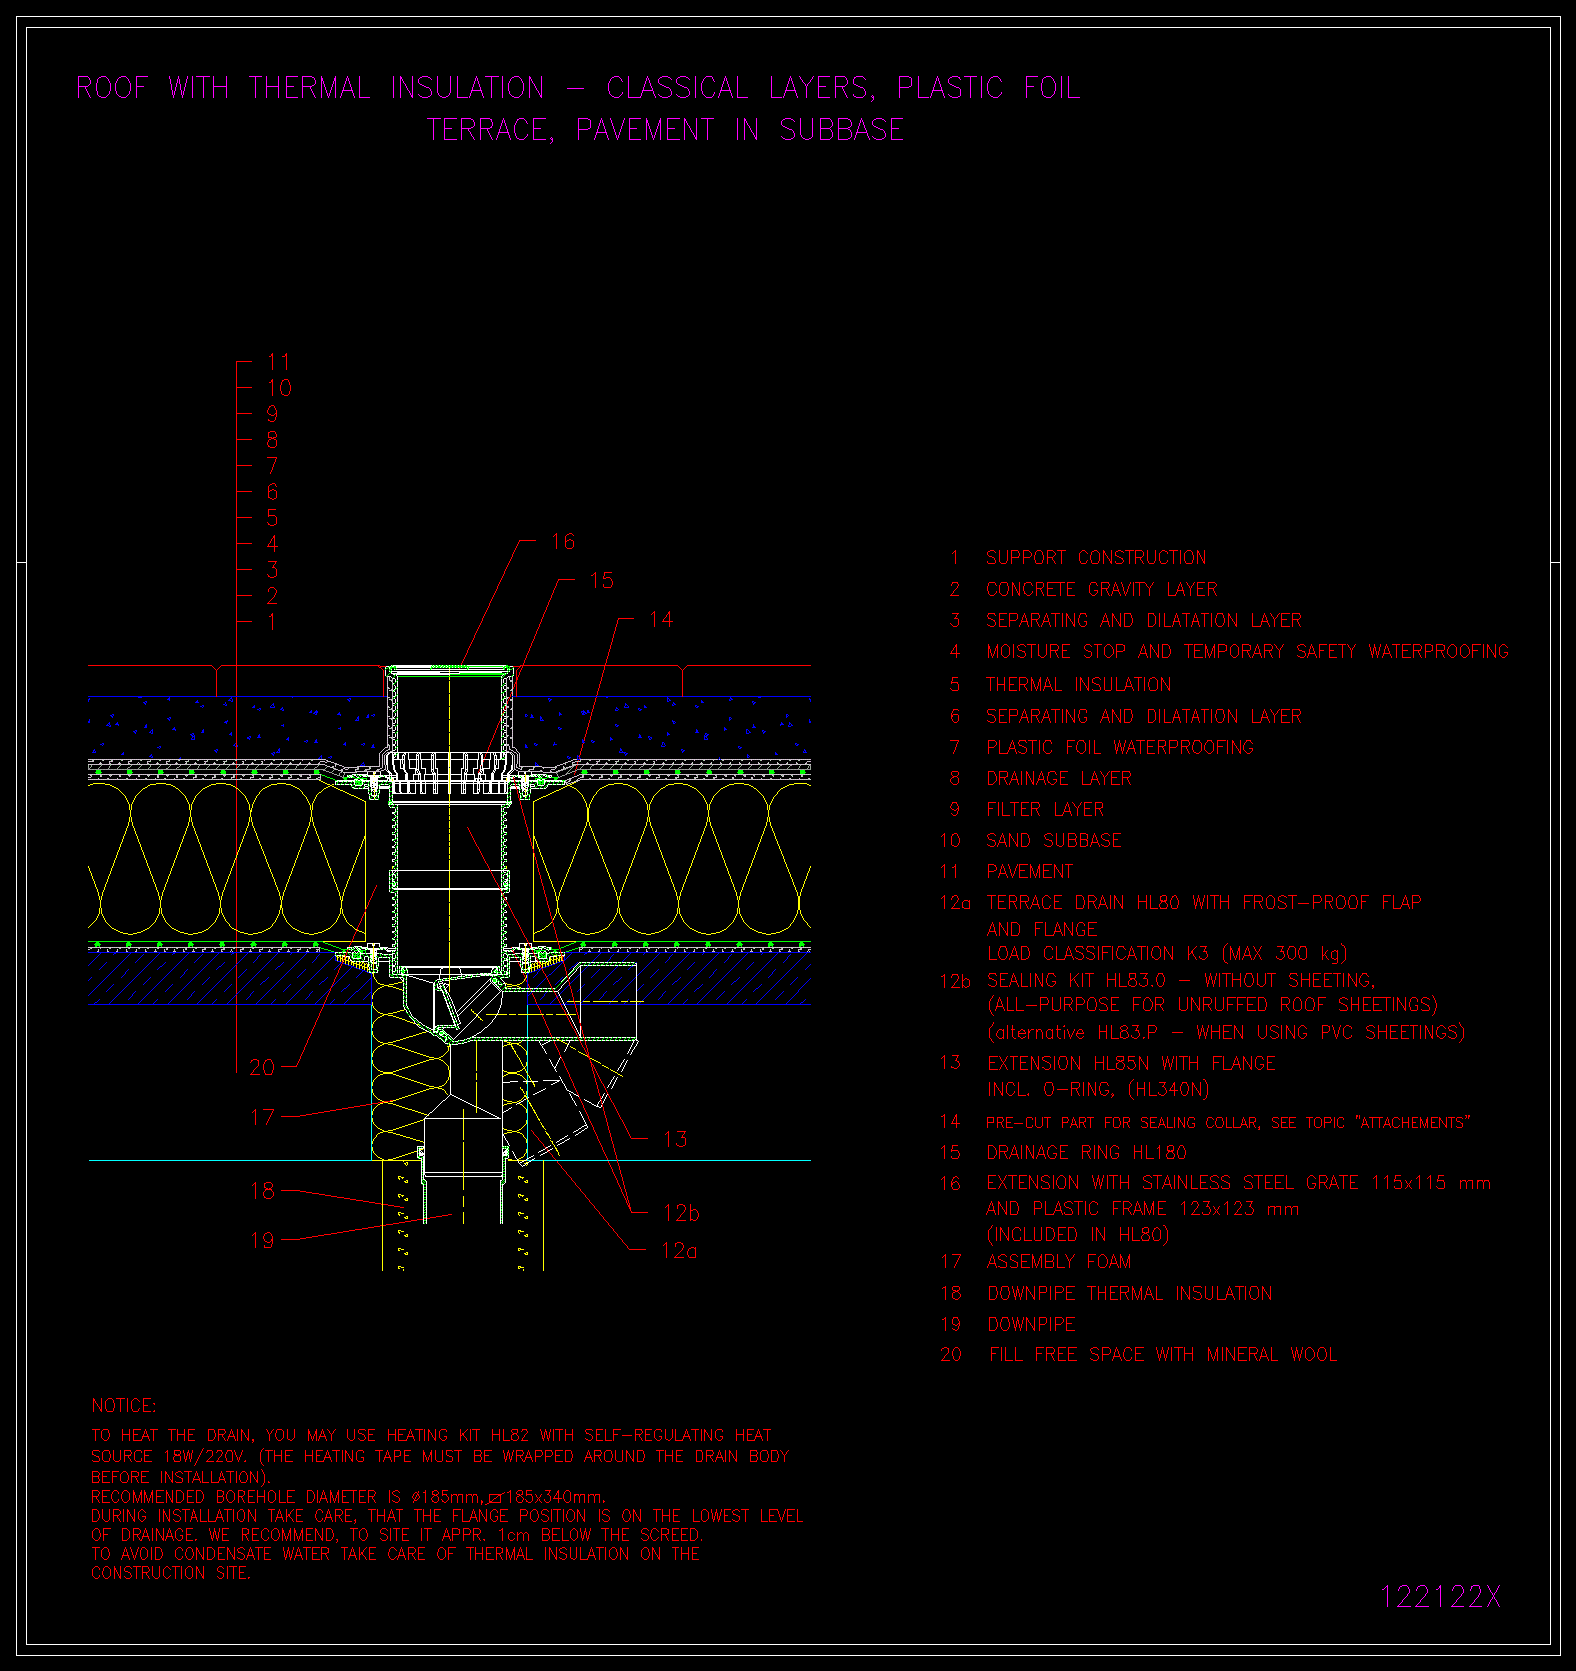Select callout label '18' near downpipe
Screen dimensions: 1576x1671
[262, 1190]
